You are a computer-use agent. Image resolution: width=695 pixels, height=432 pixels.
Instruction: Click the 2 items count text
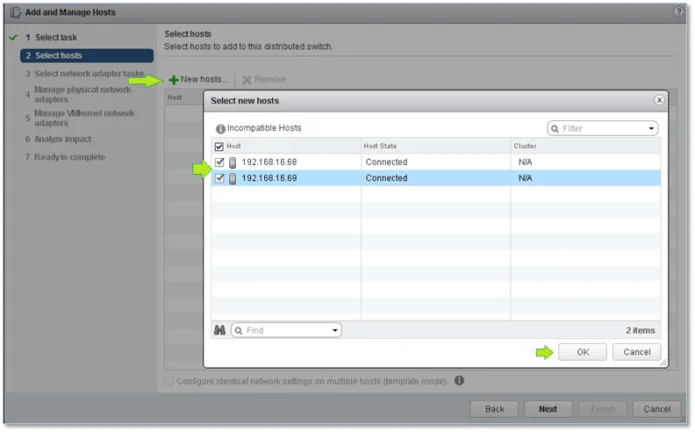pyautogui.click(x=640, y=331)
